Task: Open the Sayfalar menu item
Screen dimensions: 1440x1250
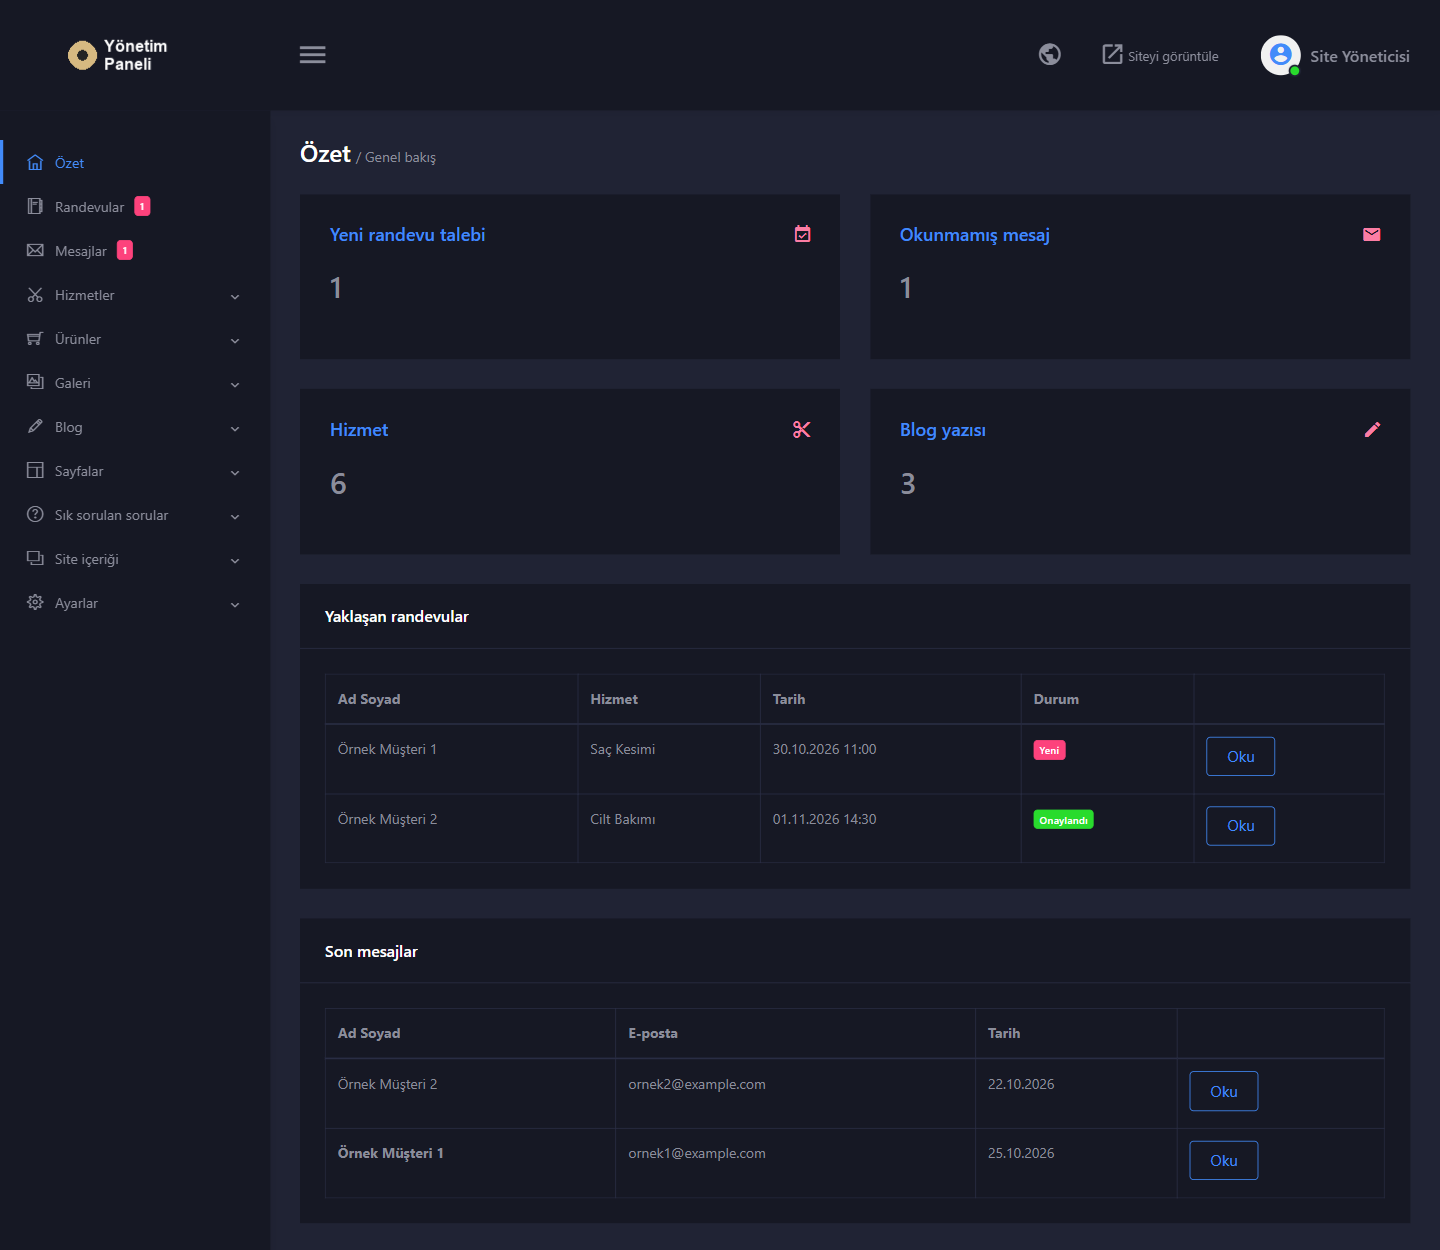Action: click(135, 470)
